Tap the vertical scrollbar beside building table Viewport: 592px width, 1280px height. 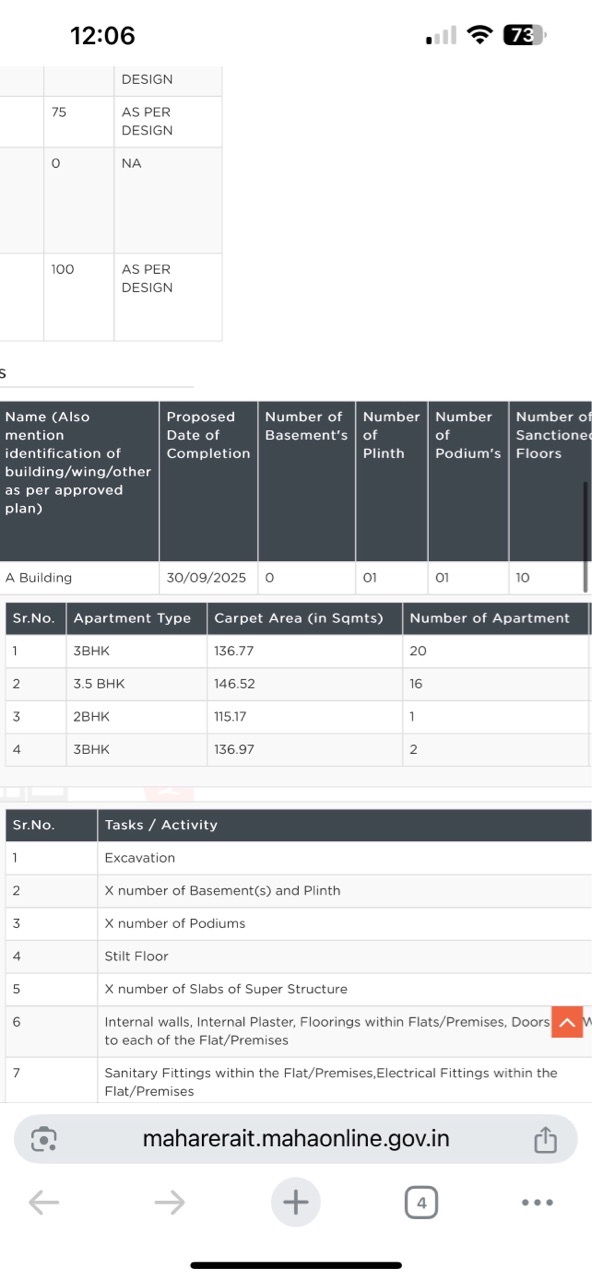[586, 537]
